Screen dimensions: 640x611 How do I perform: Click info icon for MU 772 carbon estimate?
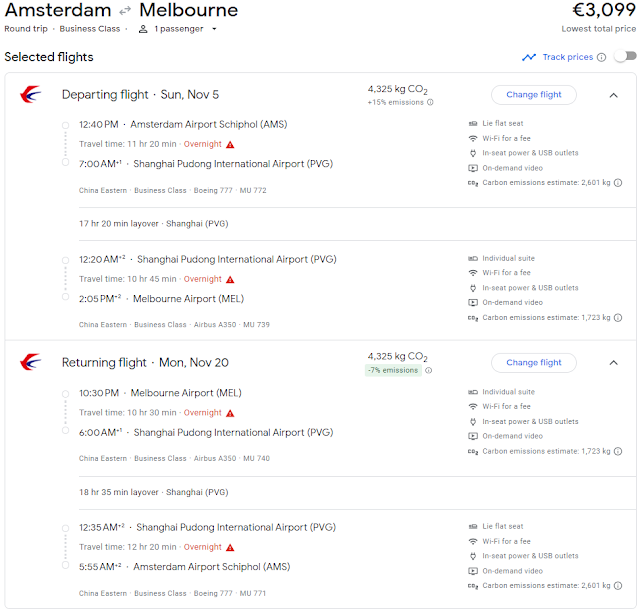click(x=618, y=183)
